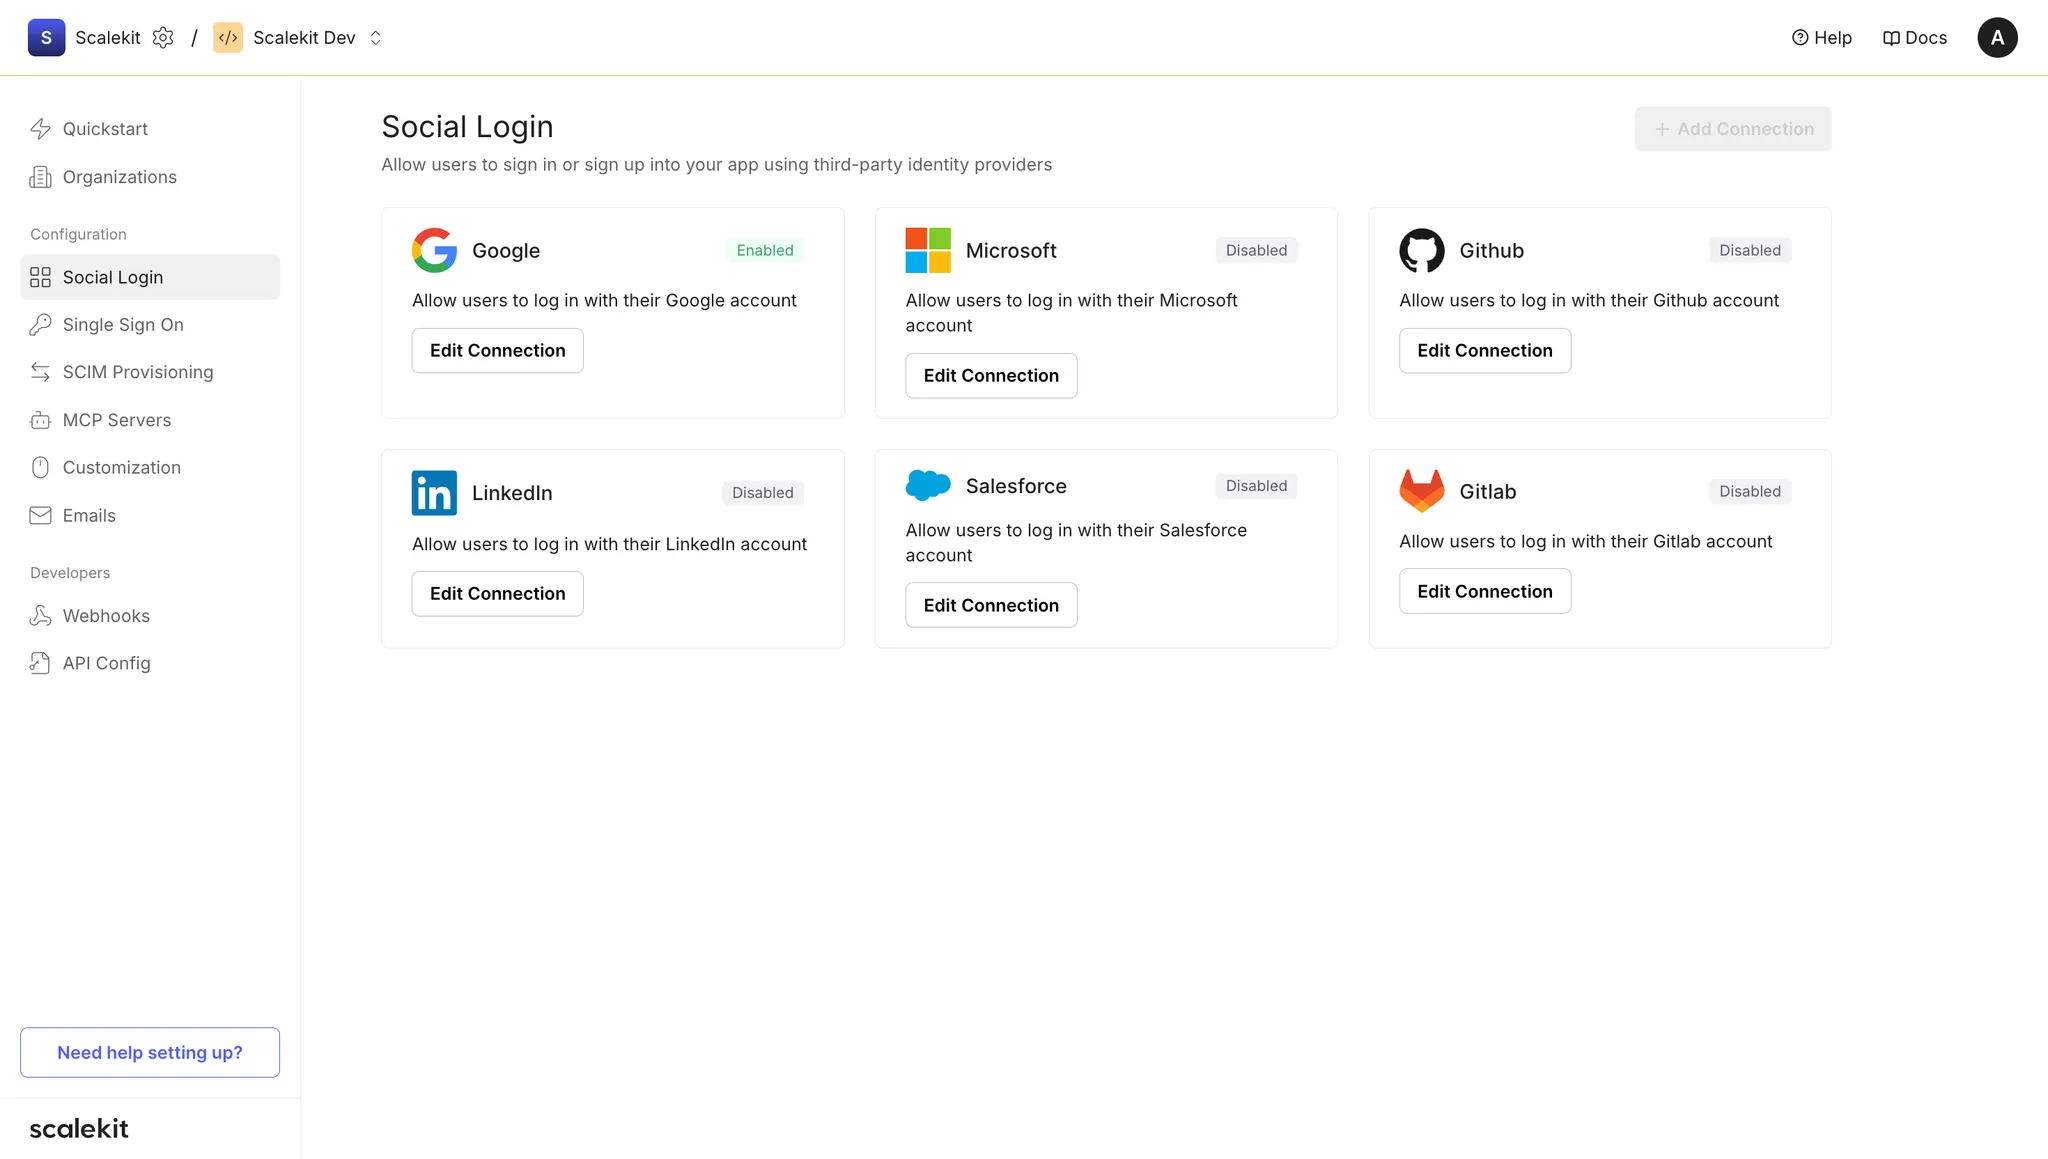The width and height of the screenshot is (2048, 1159).
Task: Click the Salesforce cloud logo
Action: (928, 486)
